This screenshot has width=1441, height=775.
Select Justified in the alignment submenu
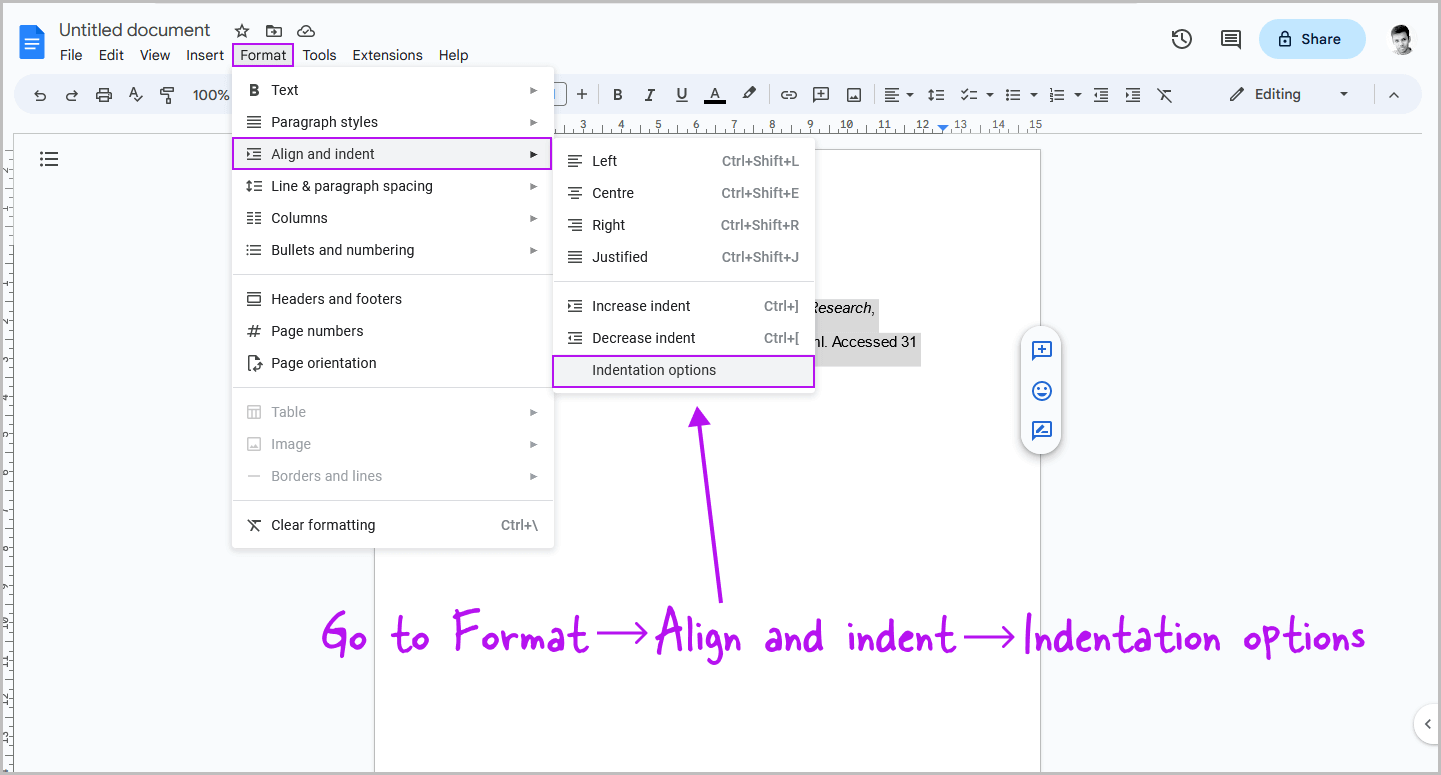coord(620,257)
